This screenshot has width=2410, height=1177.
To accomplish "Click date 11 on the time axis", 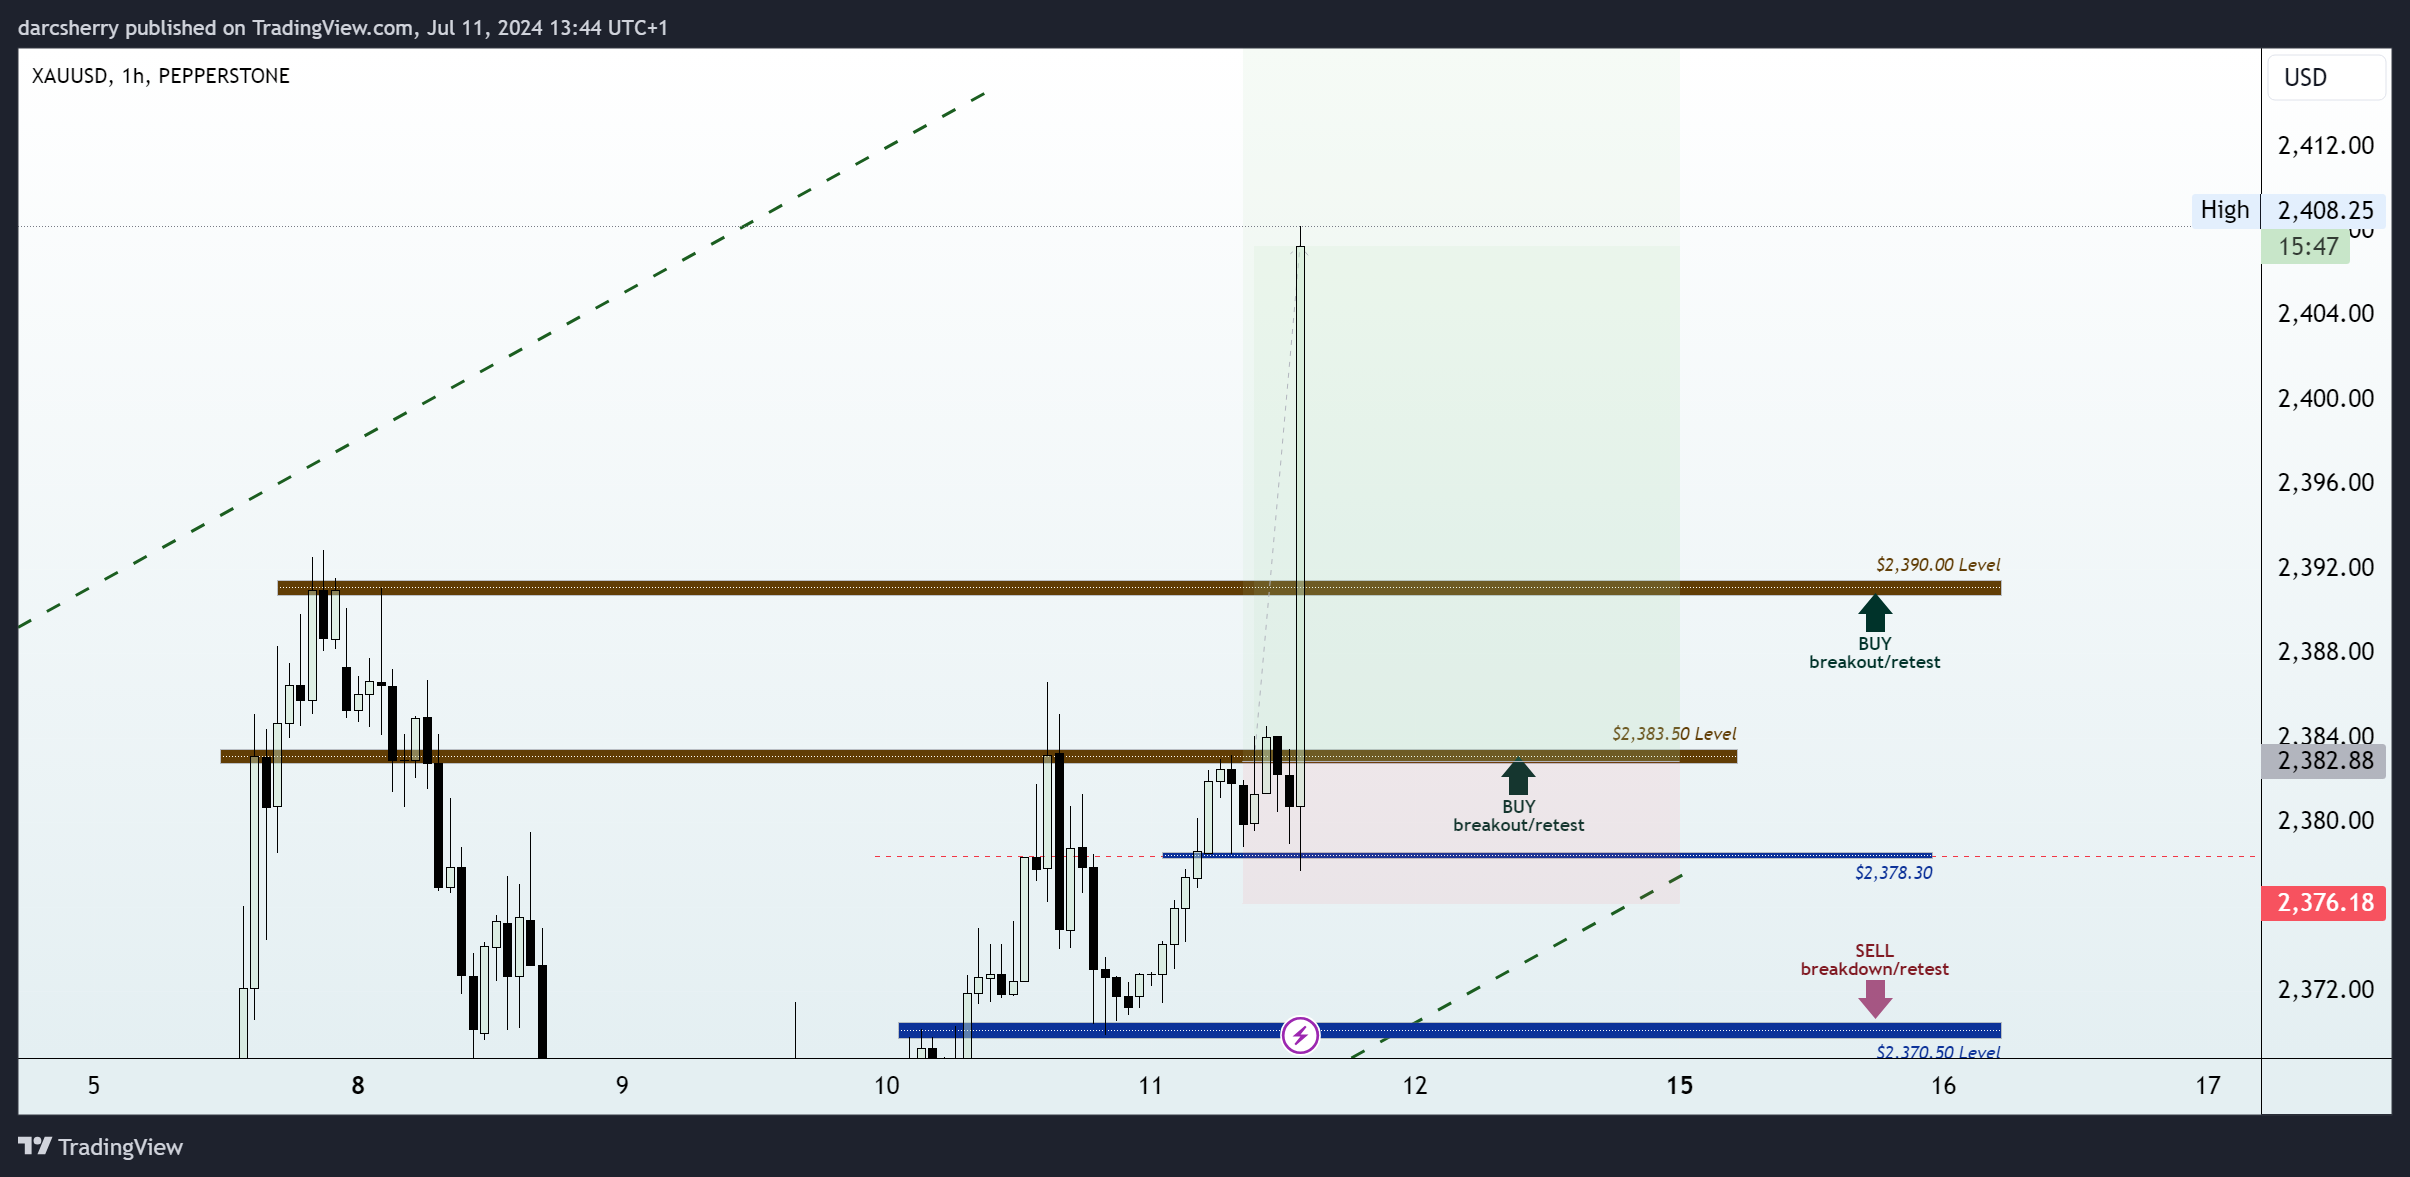I will (x=1150, y=1085).
